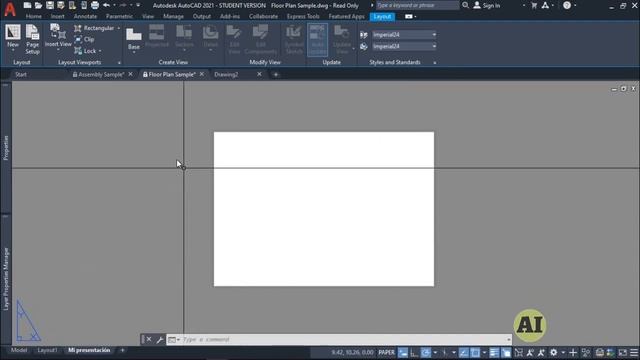Open the Output ribbon tab
Screen dimensions: 640x360
pyautogui.click(x=202, y=17)
